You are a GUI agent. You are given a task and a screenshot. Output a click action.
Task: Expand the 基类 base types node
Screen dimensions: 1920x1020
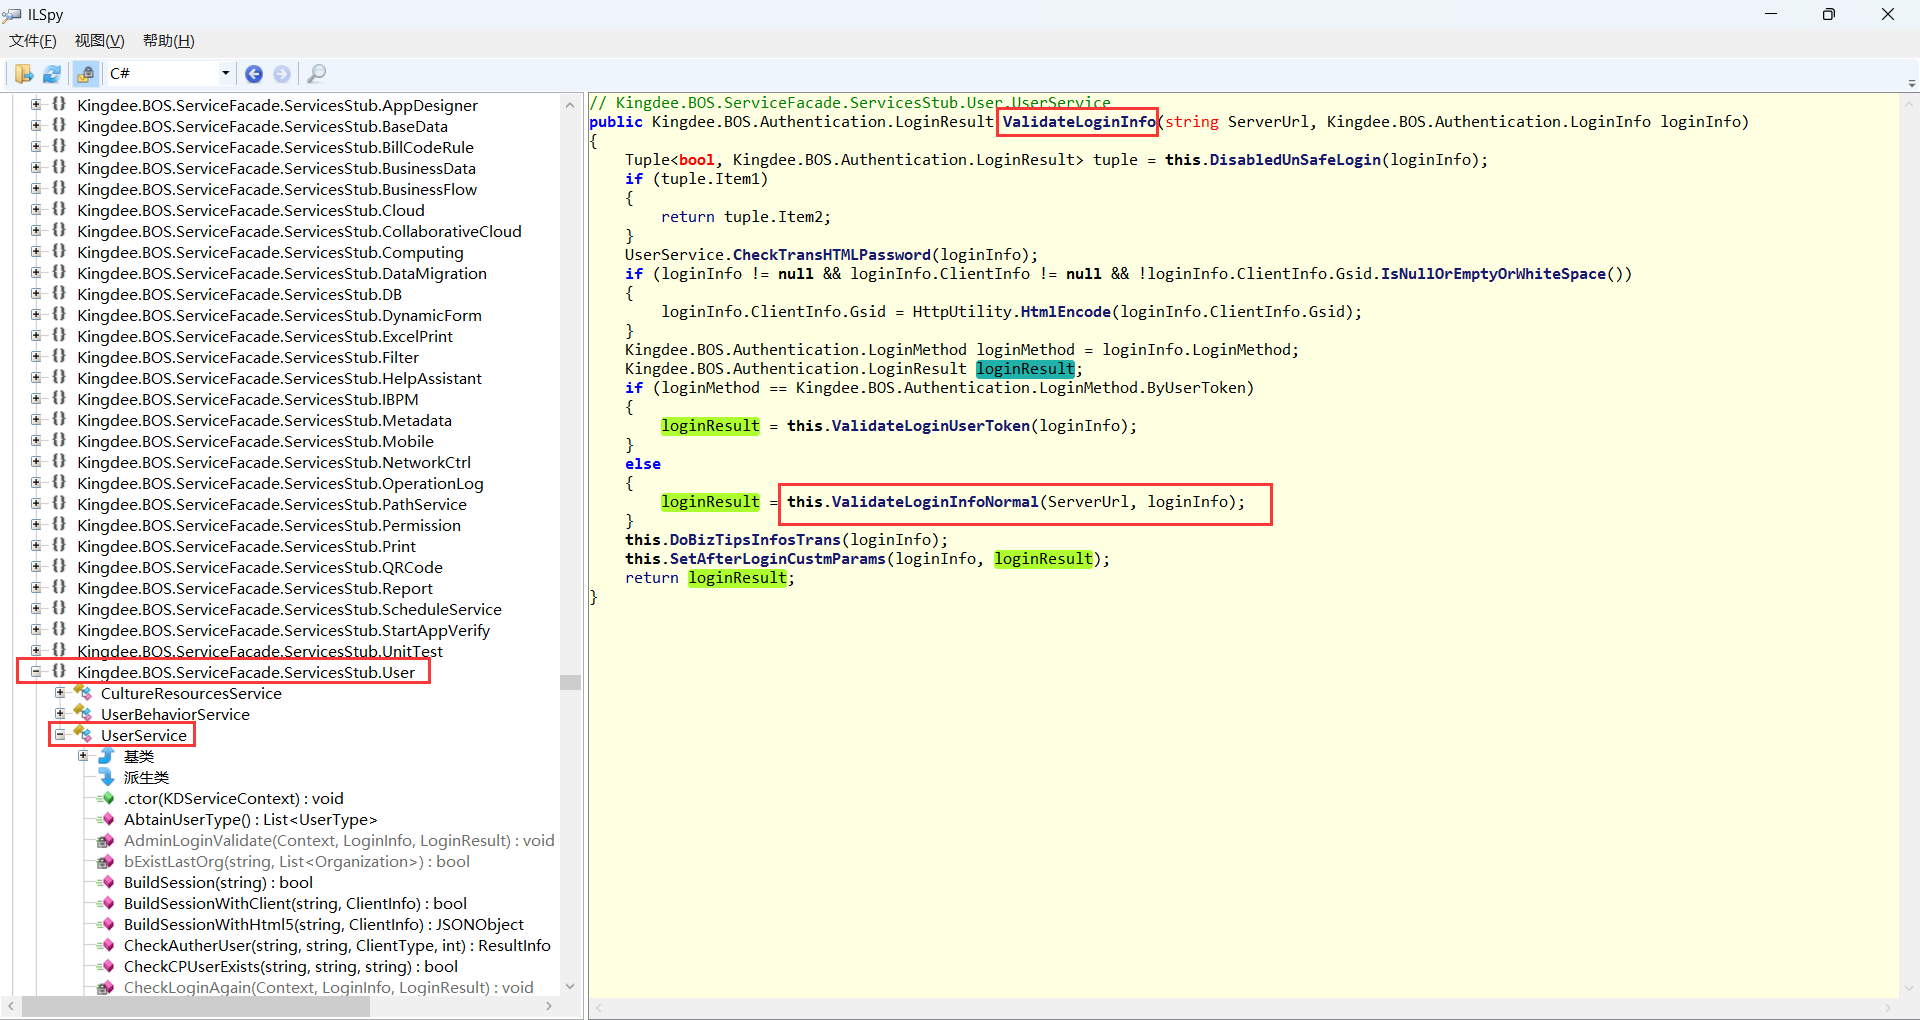tap(84, 756)
